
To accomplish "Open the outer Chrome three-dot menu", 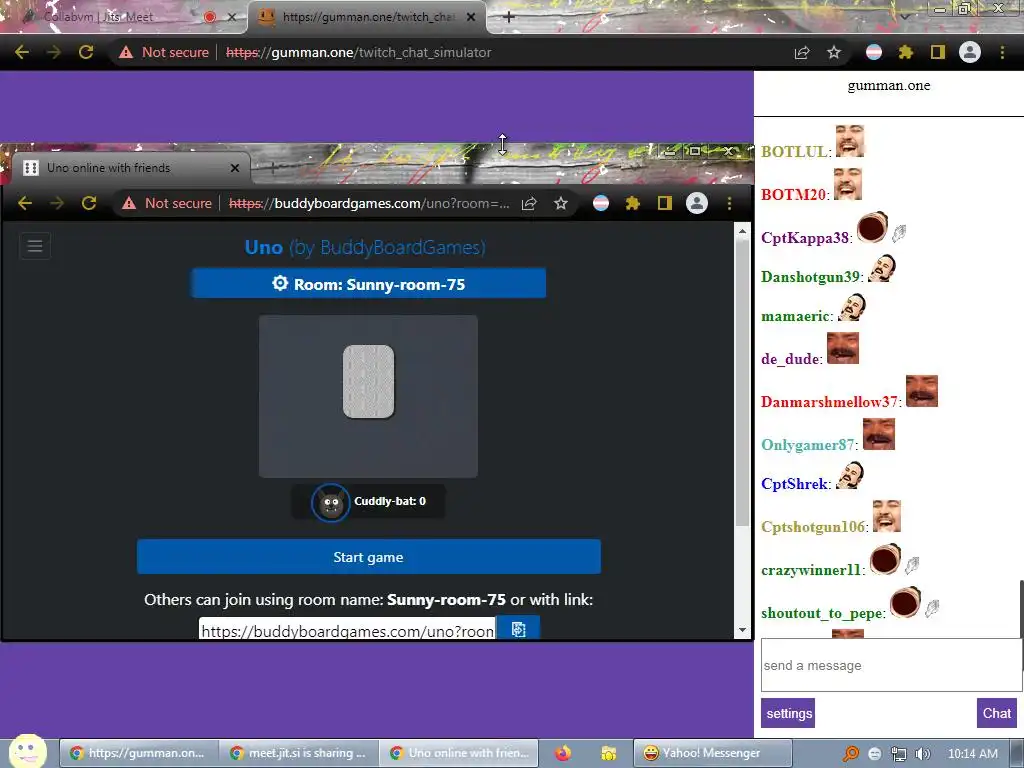I will (1002, 52).
